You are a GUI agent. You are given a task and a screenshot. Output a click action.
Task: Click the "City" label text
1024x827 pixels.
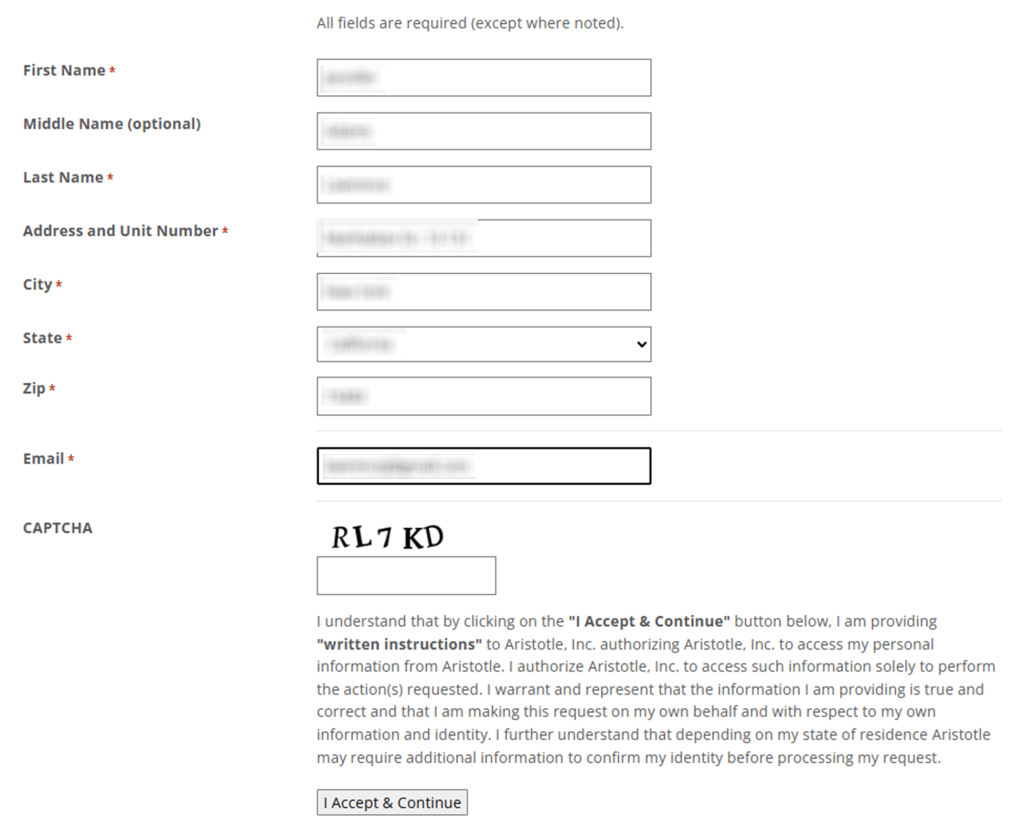37,285
